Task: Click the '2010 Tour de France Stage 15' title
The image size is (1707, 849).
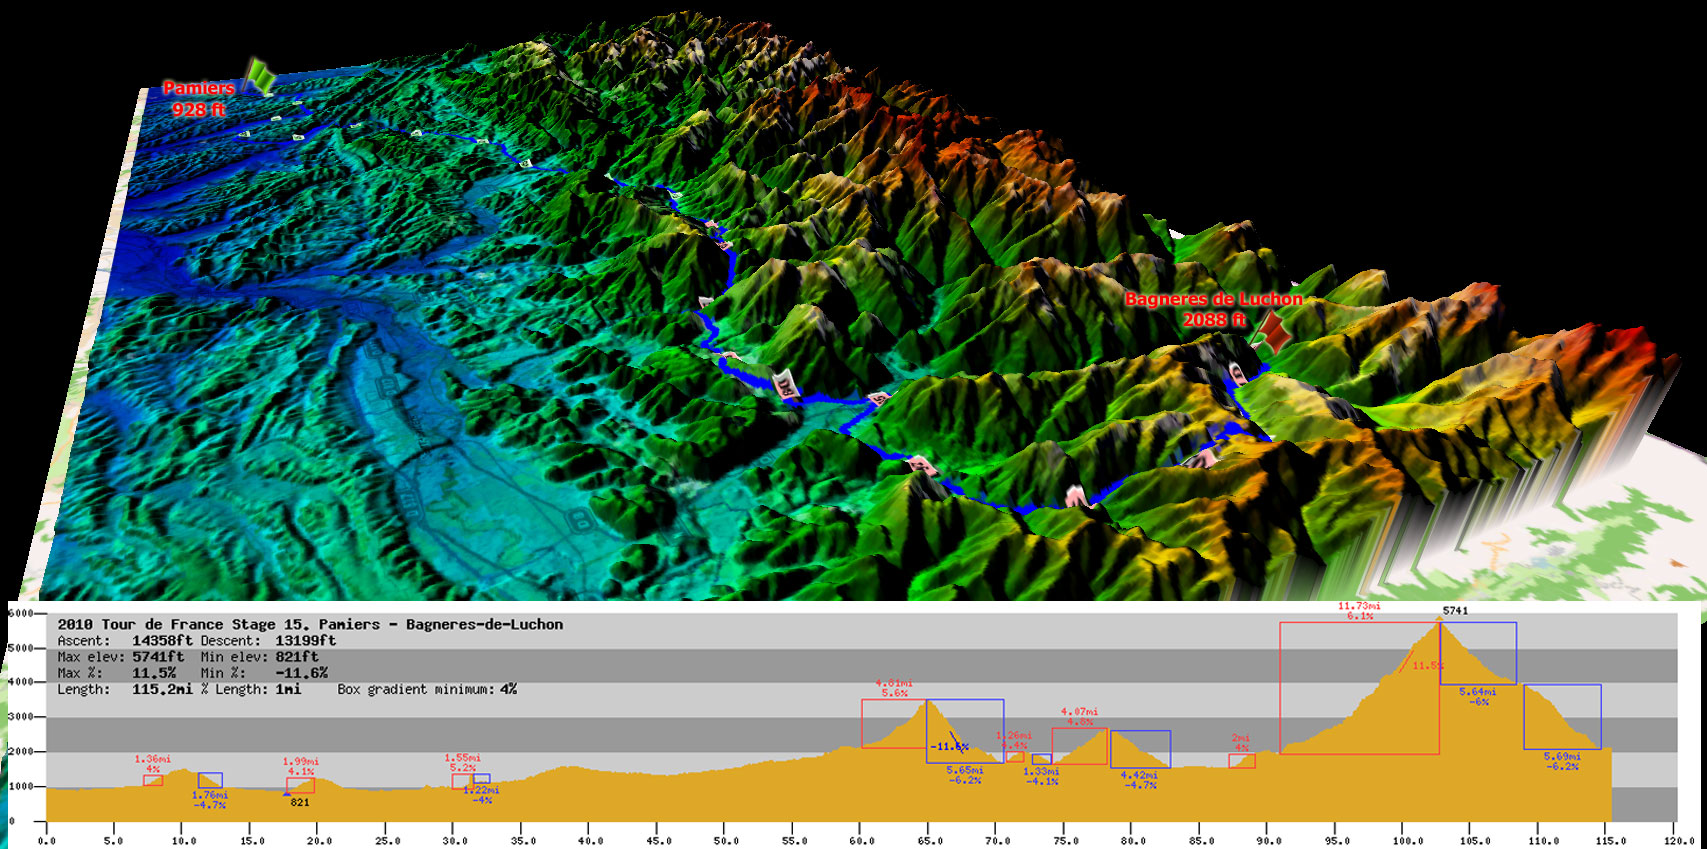Action: tap(310, 624)
